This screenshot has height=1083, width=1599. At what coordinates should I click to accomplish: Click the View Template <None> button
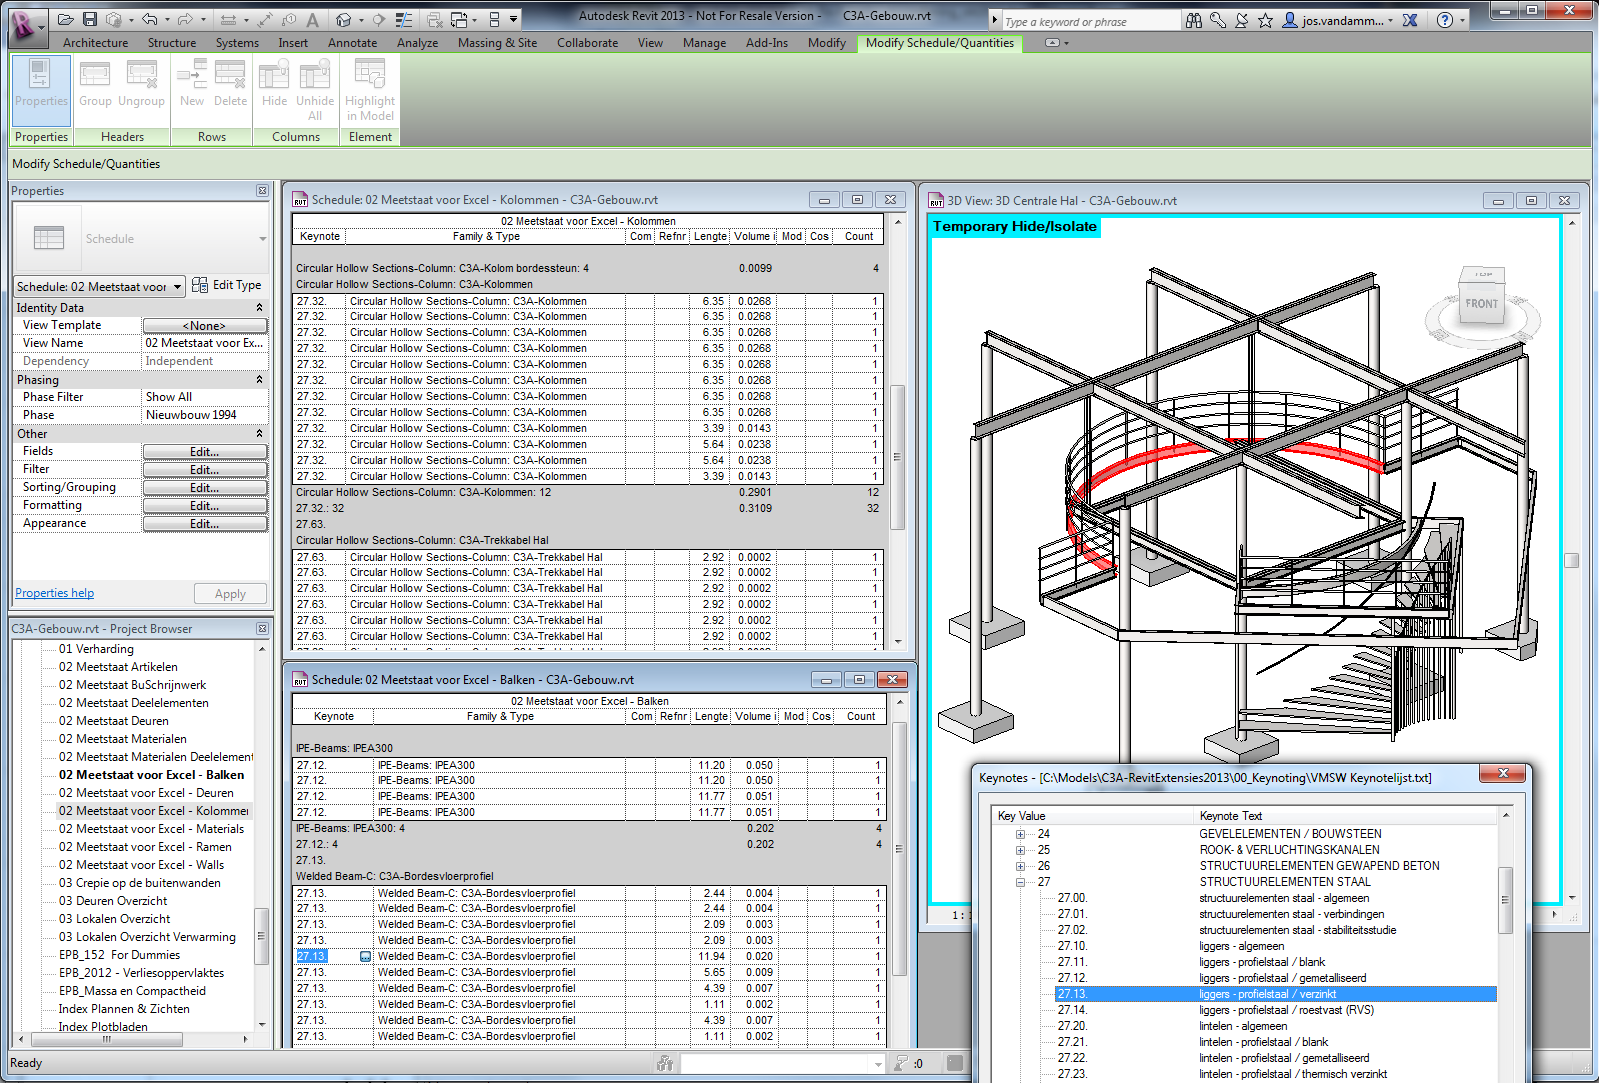[205, 326]
